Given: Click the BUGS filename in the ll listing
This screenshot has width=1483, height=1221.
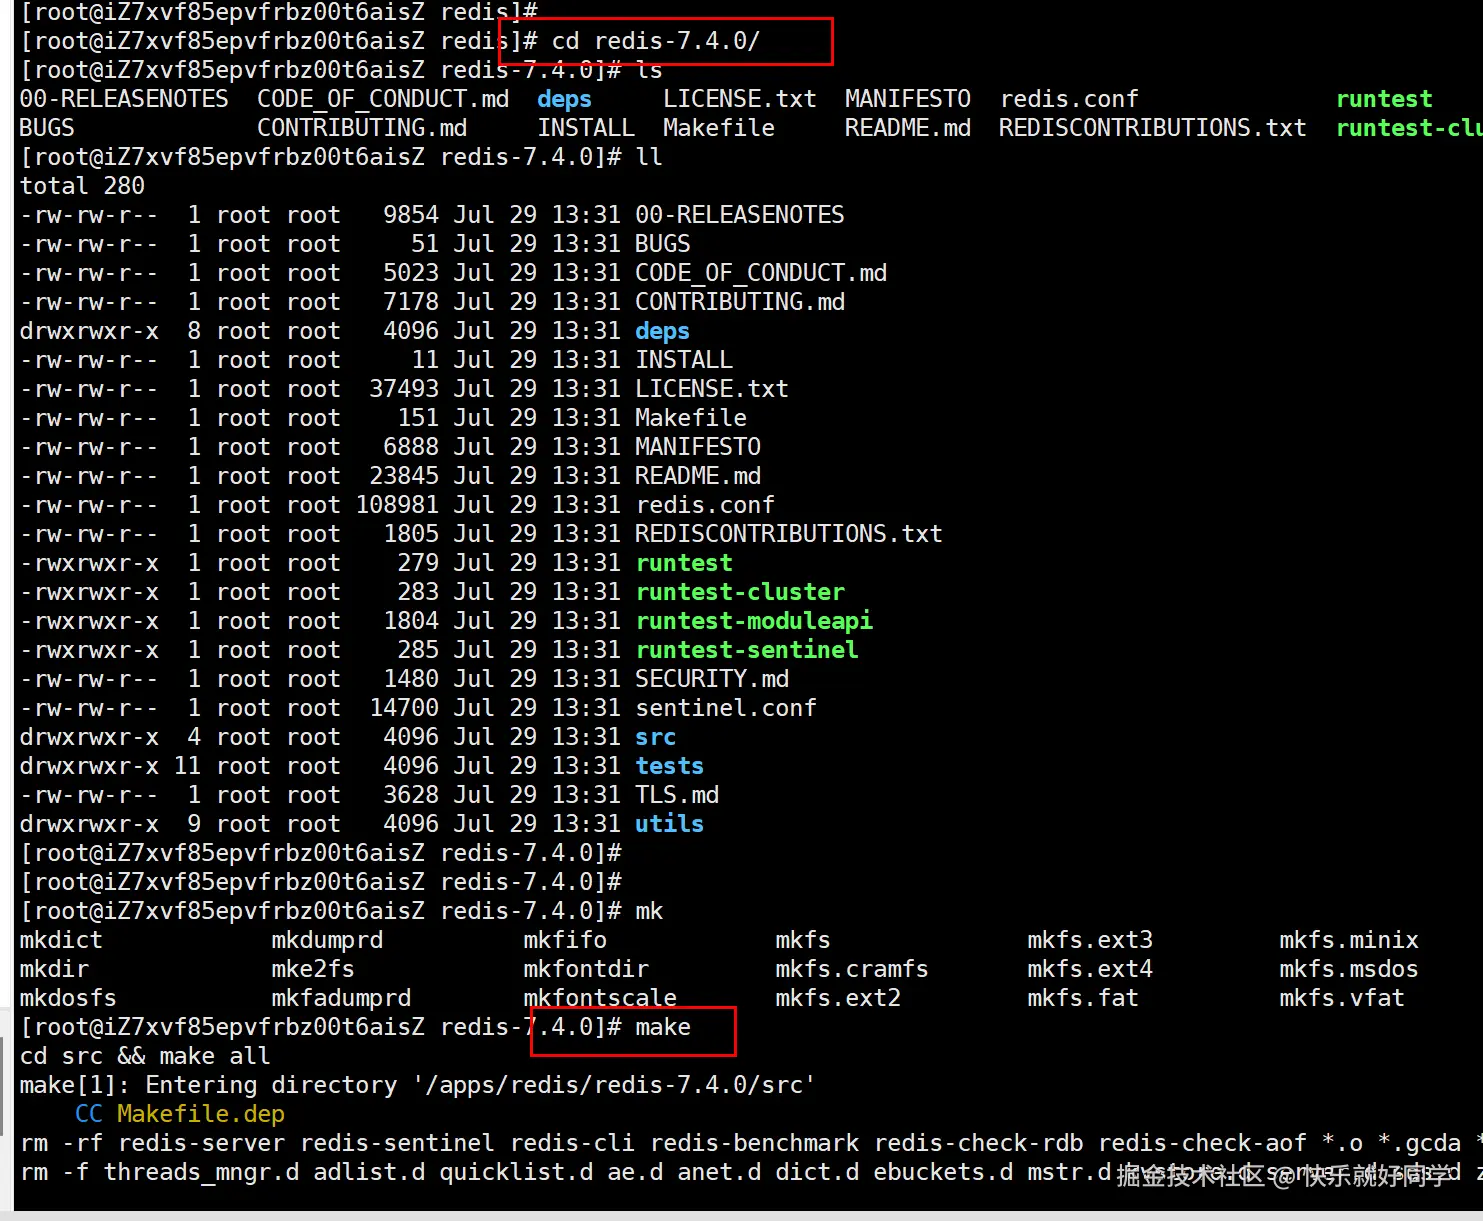Looking at the screenshot, I should coord(663,244).
